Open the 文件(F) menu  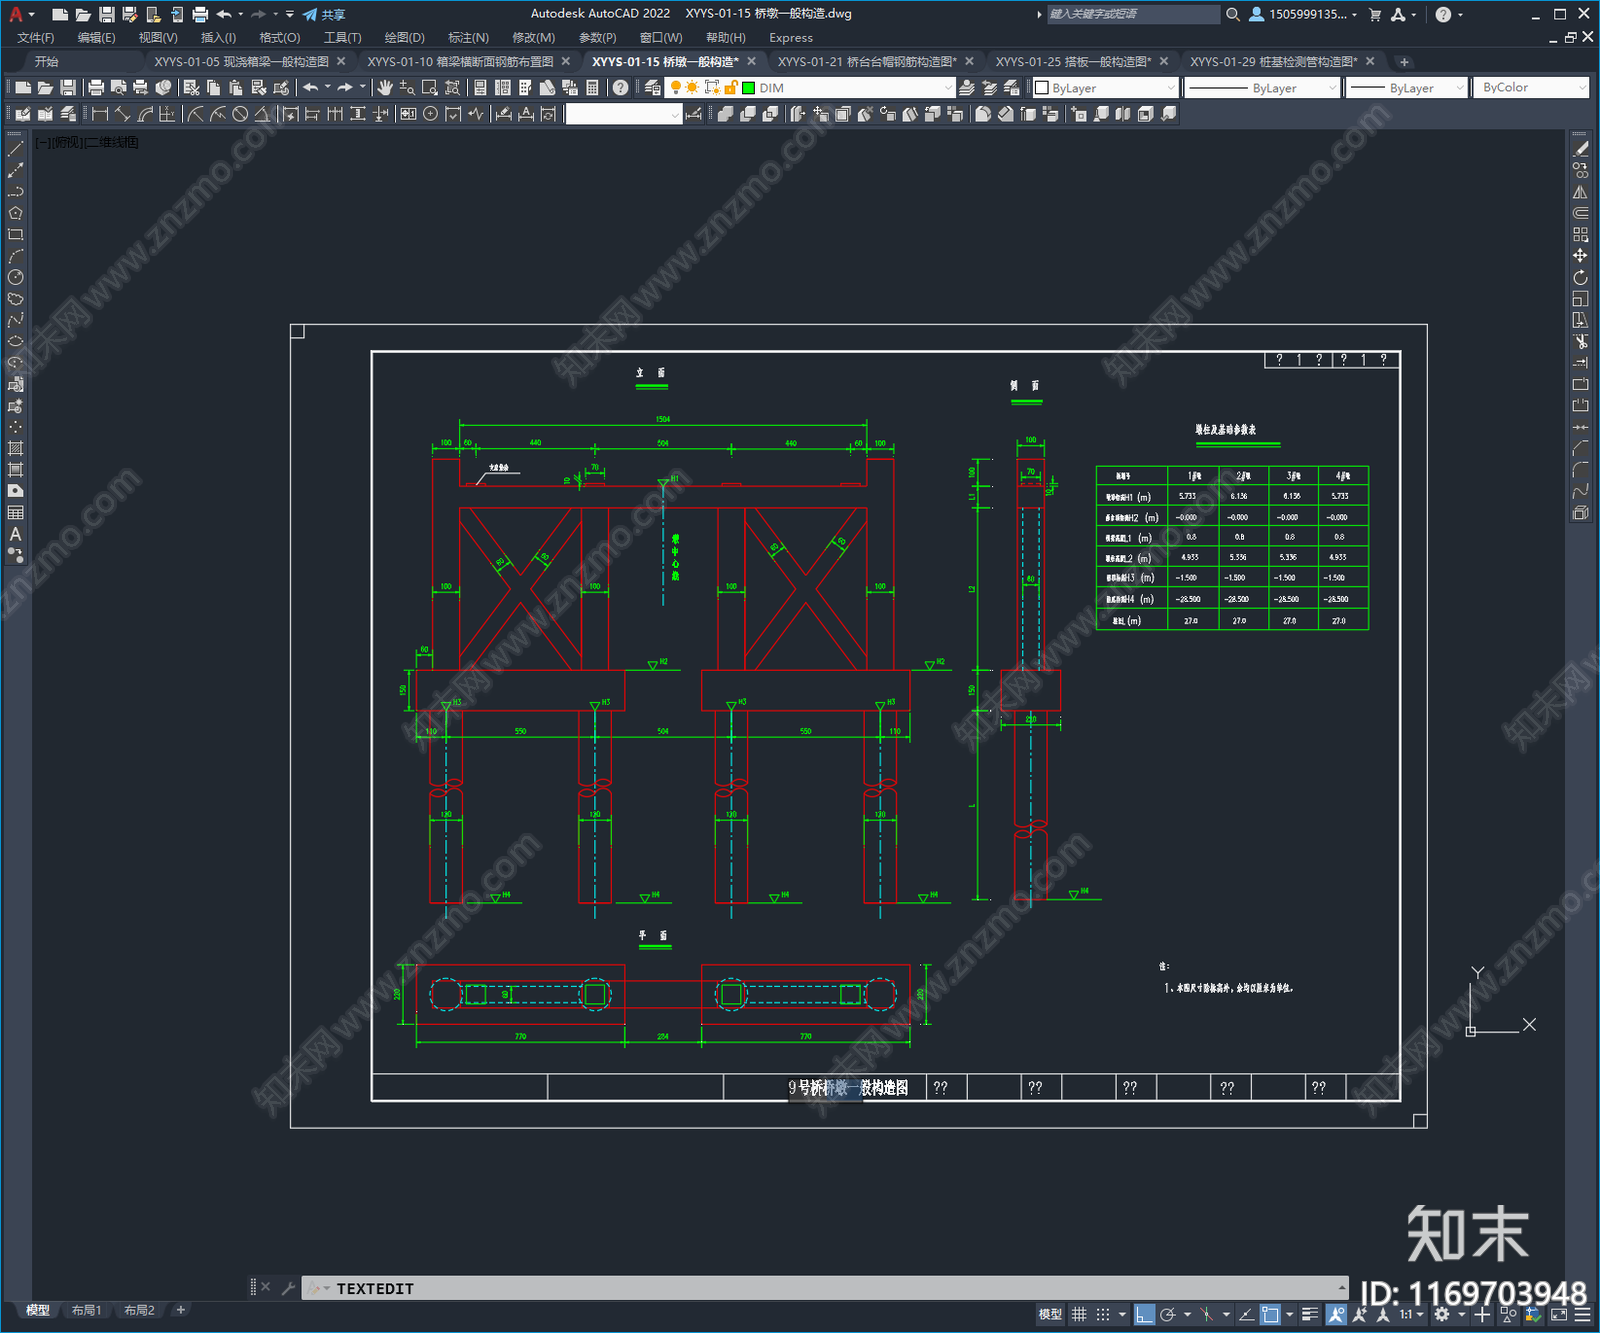[x=36, y=38]
